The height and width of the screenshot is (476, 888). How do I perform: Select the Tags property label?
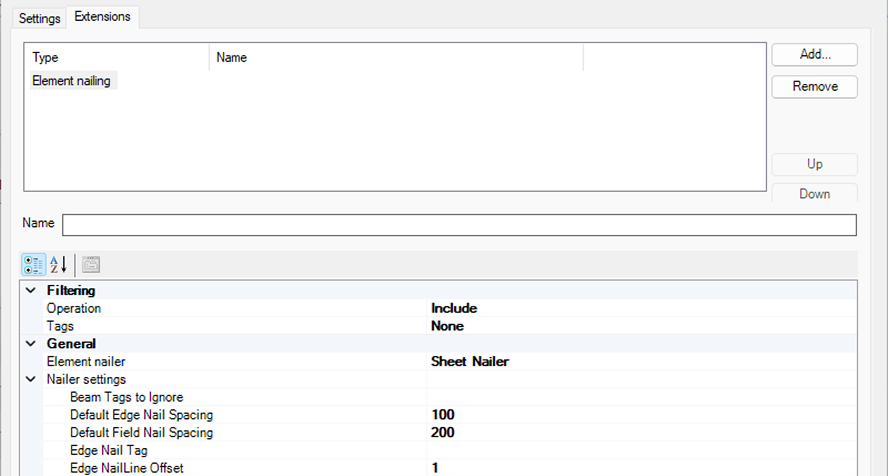(x=60, y=326)
